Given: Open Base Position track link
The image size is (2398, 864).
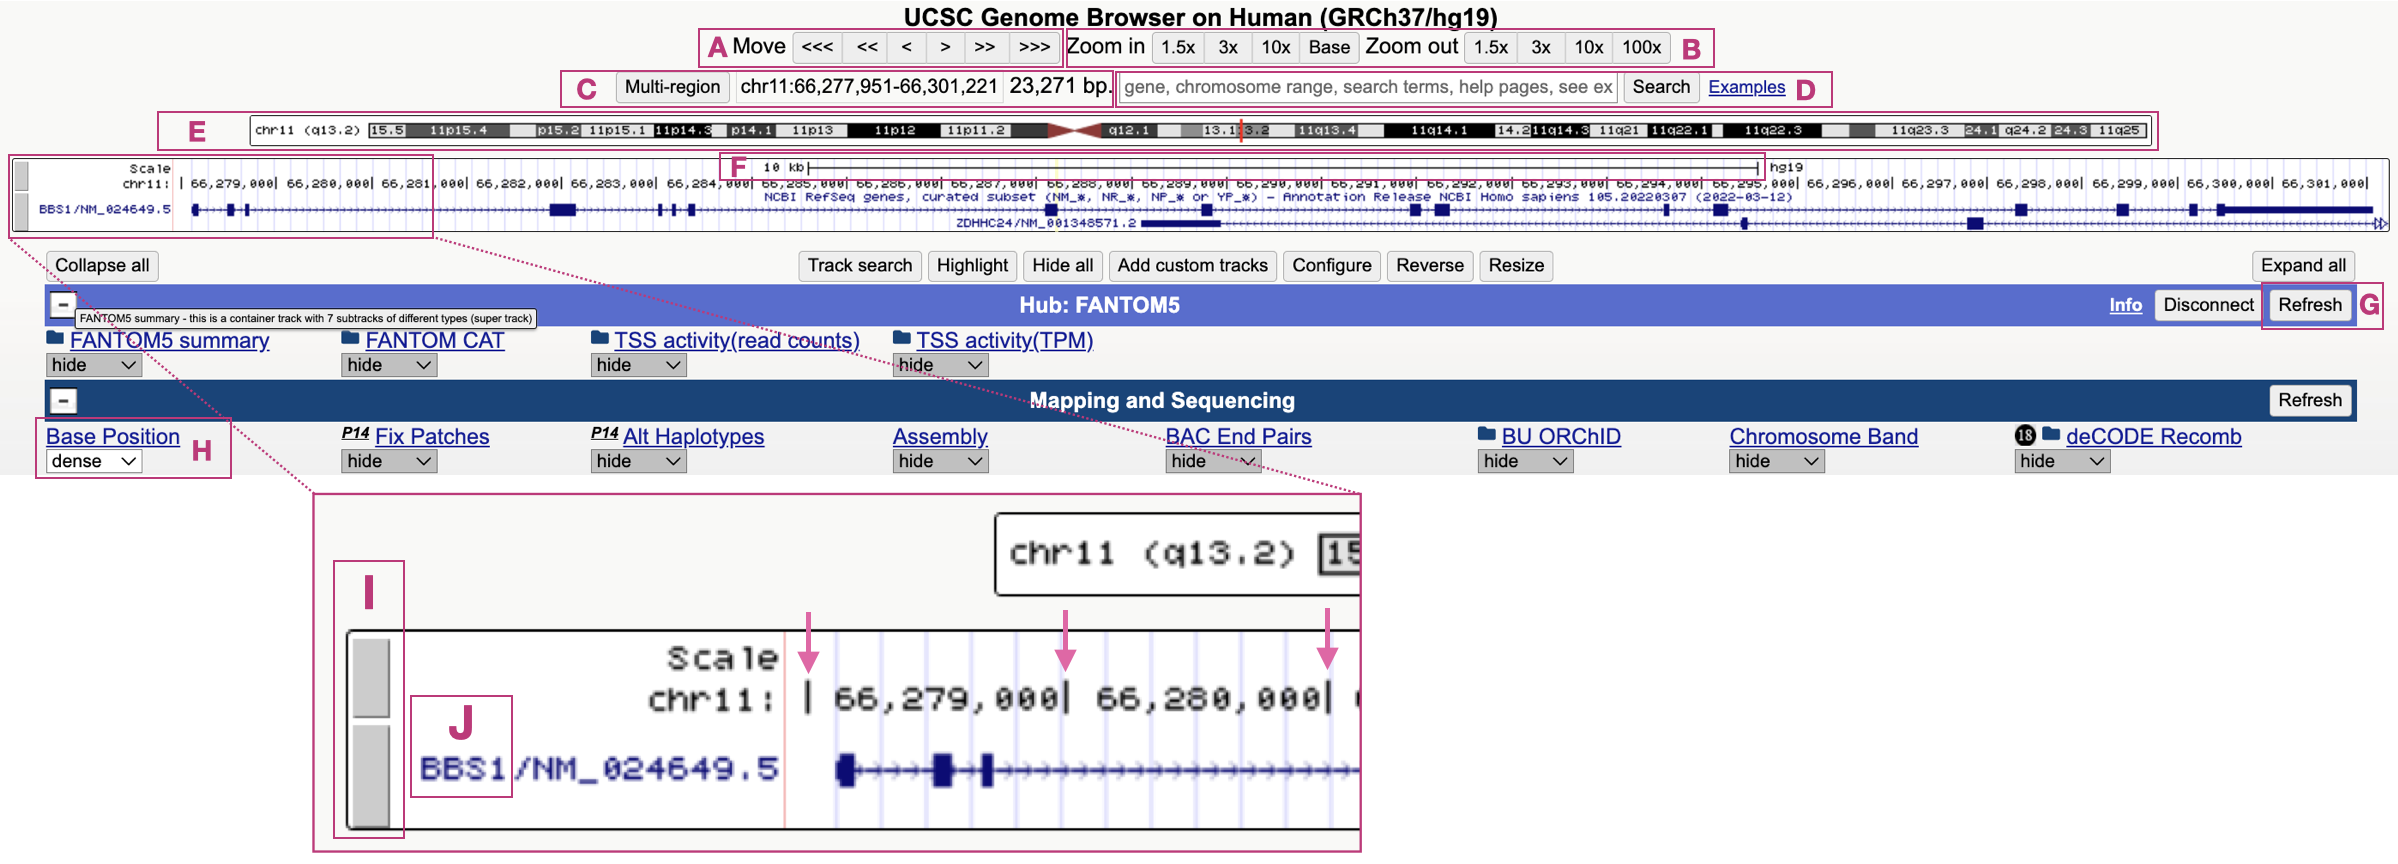Looking at the screenshot, I should click(x=113, y=437).
